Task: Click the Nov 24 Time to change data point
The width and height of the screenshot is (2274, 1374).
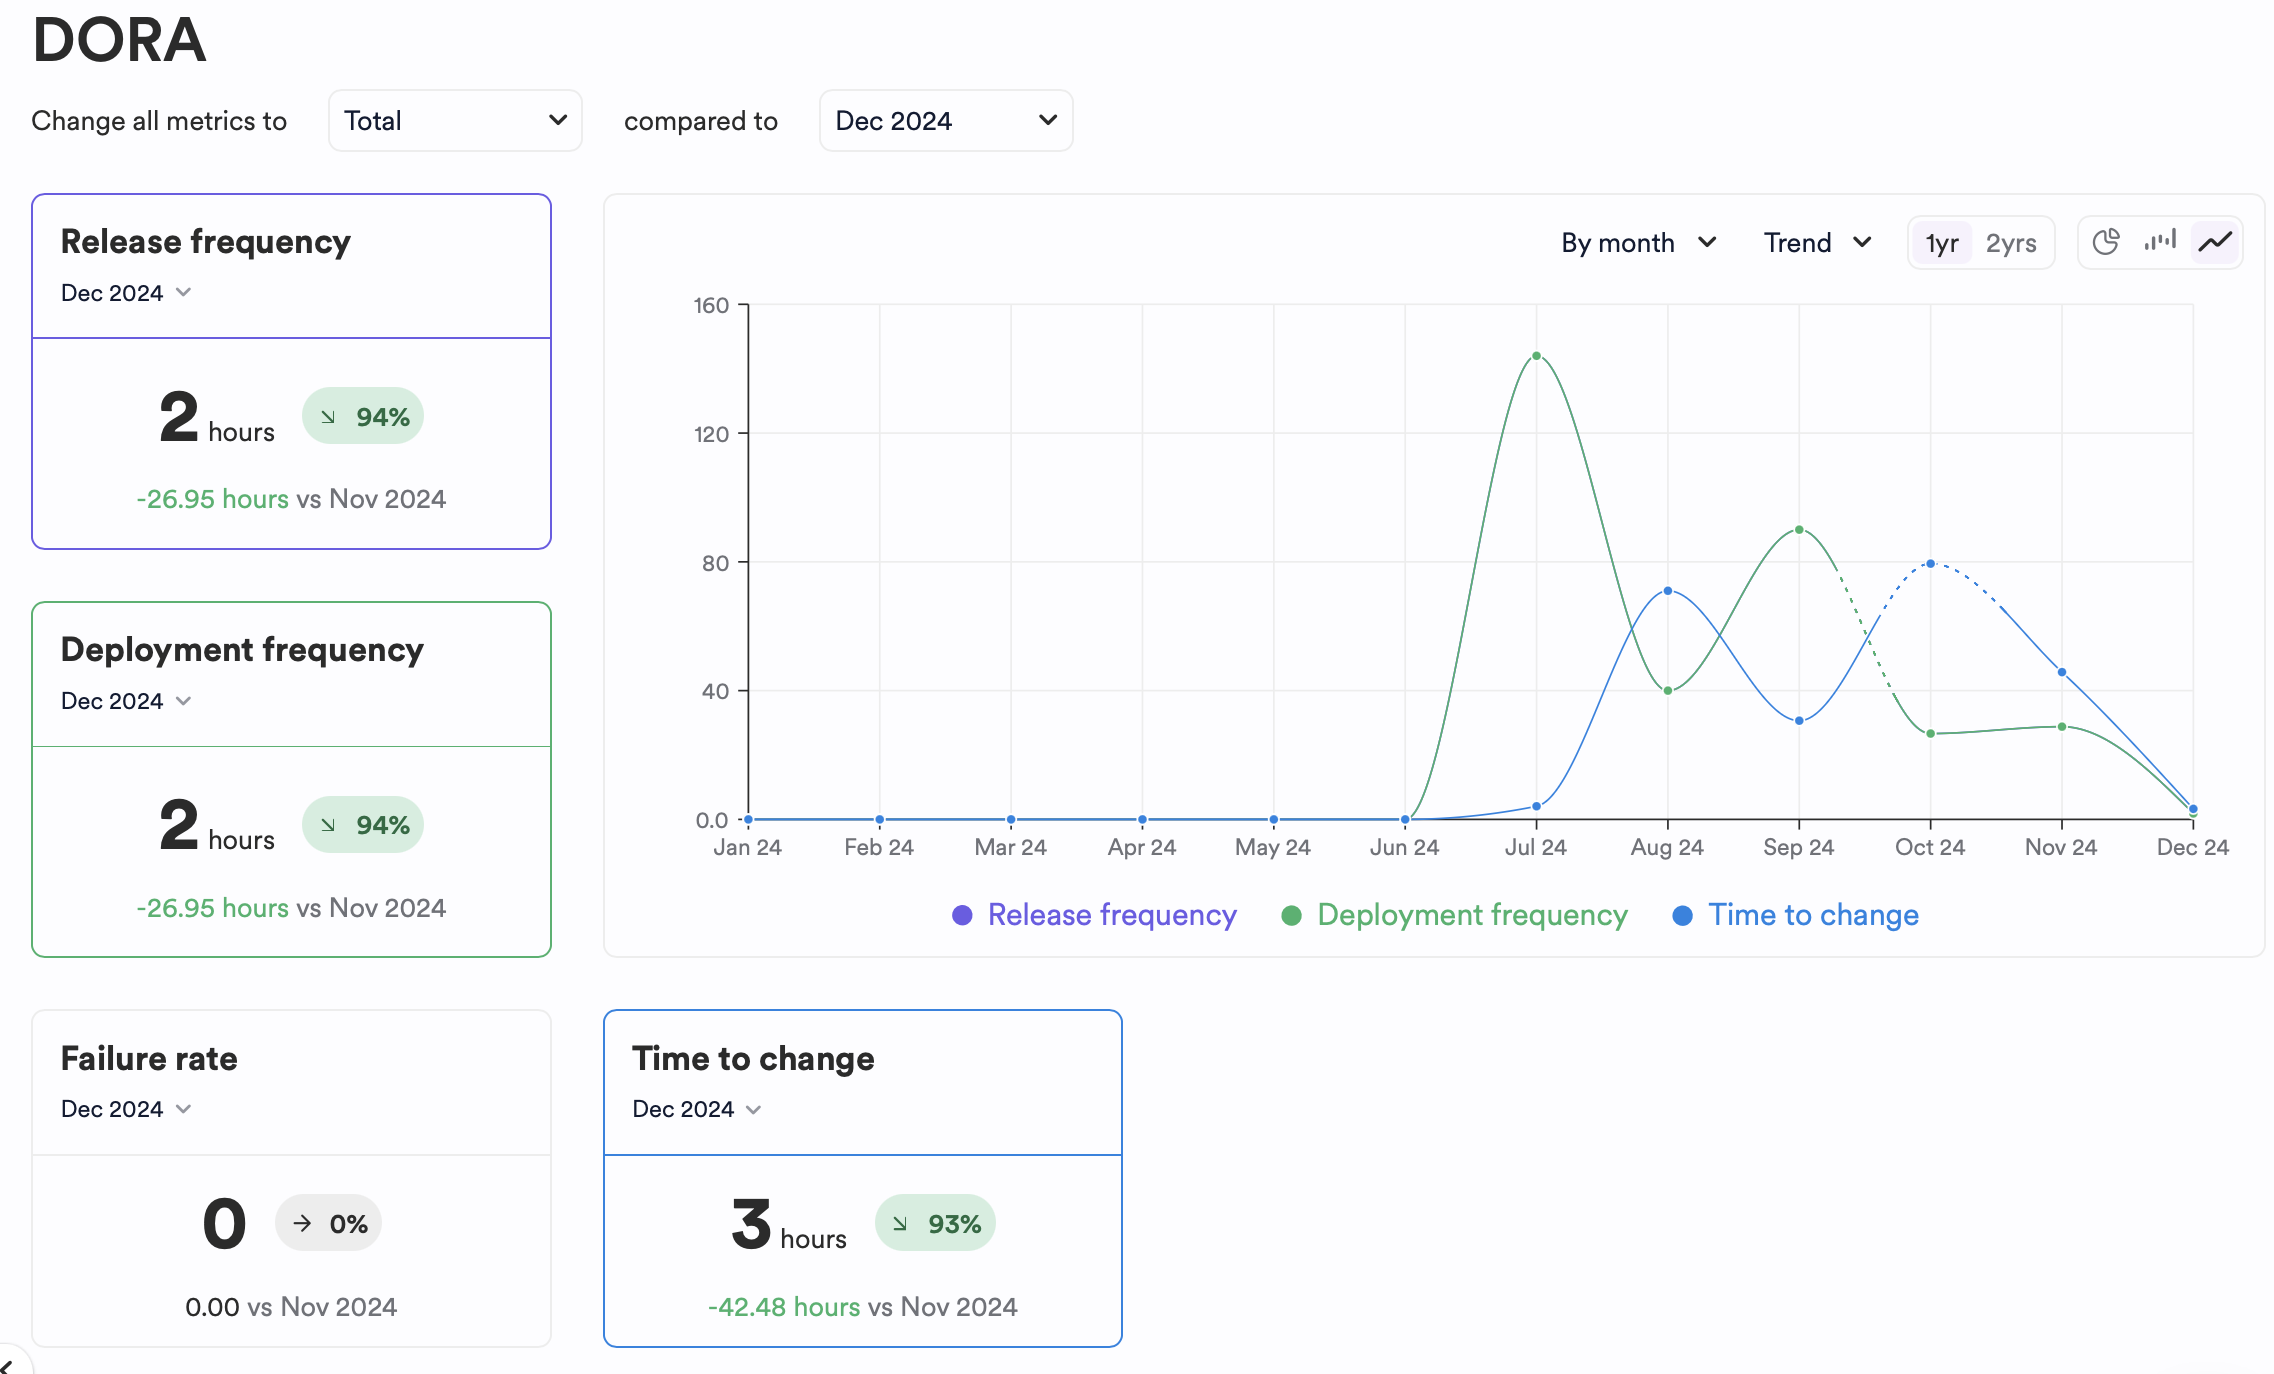Action: pyautogui.click(x=2062, y=672)
